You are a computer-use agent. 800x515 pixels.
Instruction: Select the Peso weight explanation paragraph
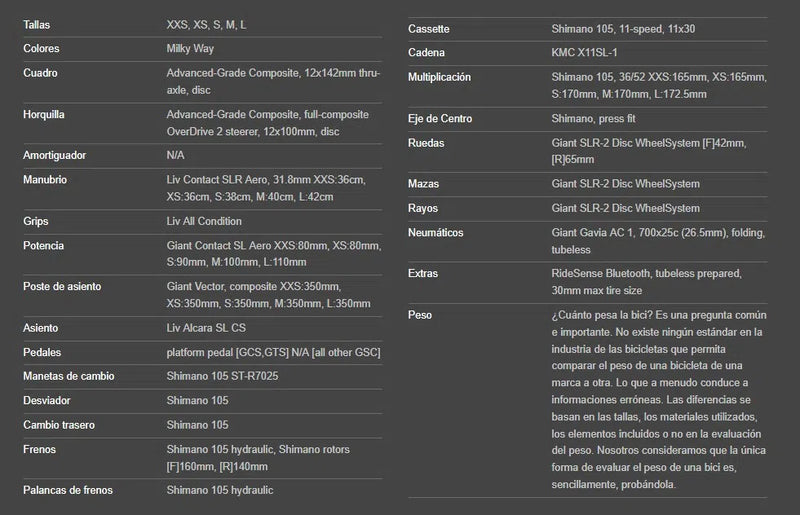tap(659, 400)
